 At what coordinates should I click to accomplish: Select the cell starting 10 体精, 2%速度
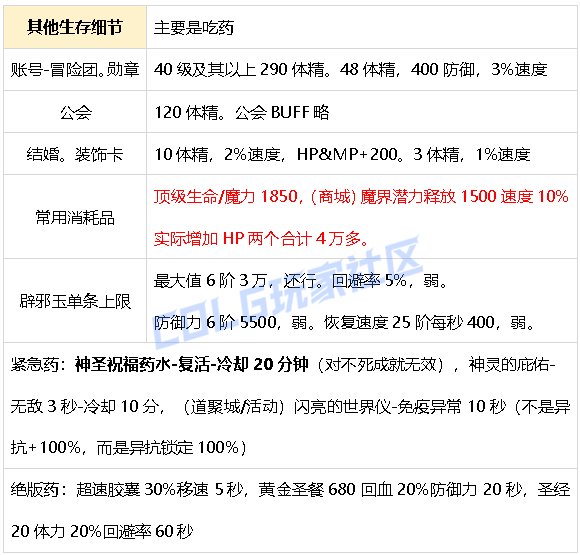click(x=362, y=154)
